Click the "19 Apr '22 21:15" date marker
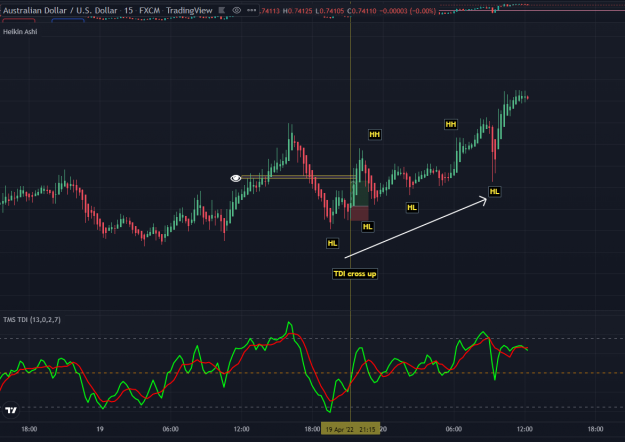 click(x=350, y=429)
